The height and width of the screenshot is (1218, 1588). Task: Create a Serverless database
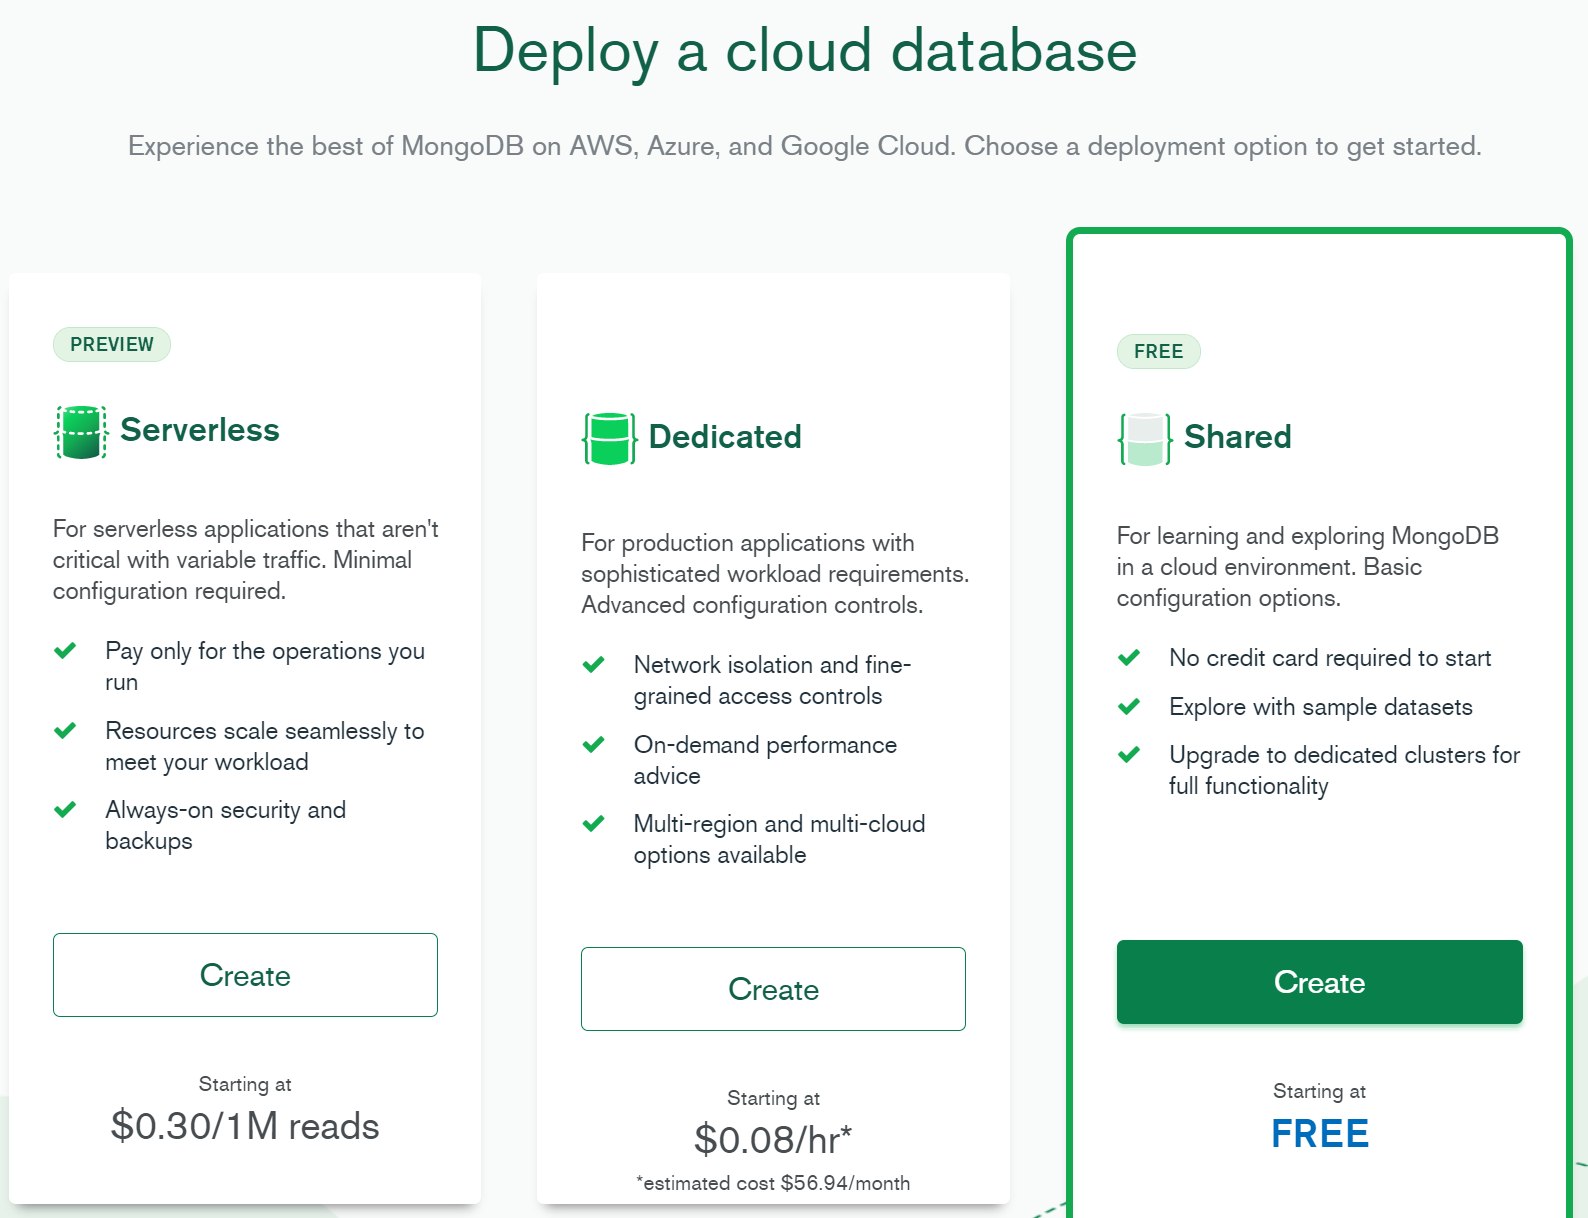tap(245, 975)
